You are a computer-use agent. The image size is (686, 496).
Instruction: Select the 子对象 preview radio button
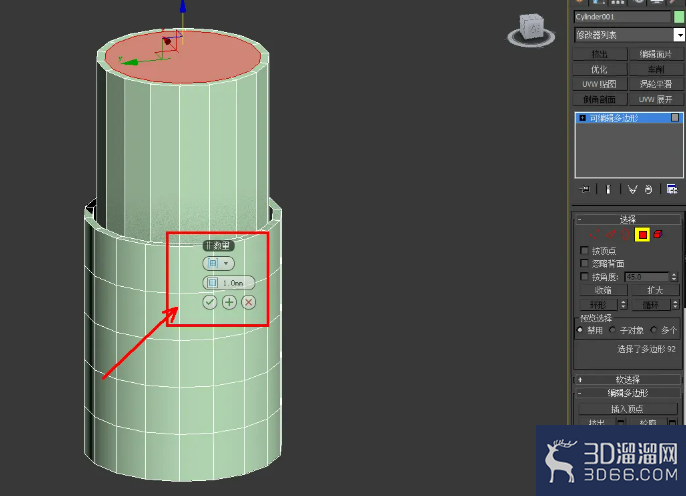612,330
